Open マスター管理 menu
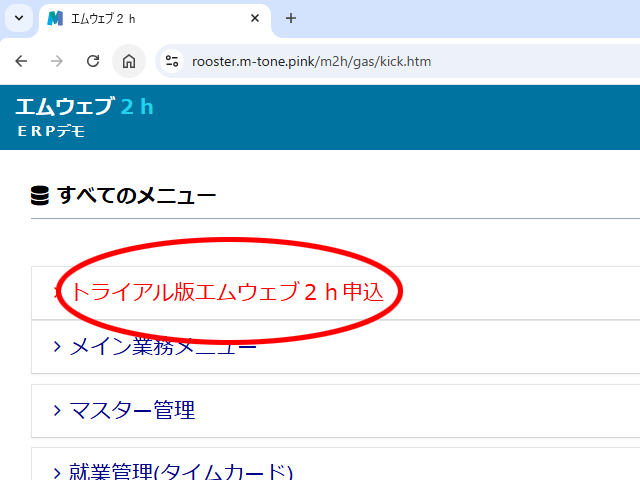 pyautogui.click(x=132, y=410)
